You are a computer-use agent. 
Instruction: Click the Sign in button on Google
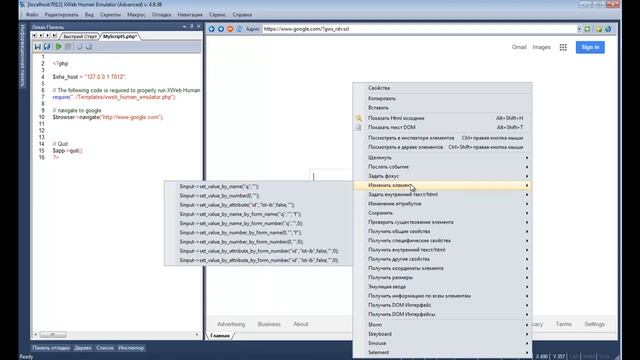(590, 47)
